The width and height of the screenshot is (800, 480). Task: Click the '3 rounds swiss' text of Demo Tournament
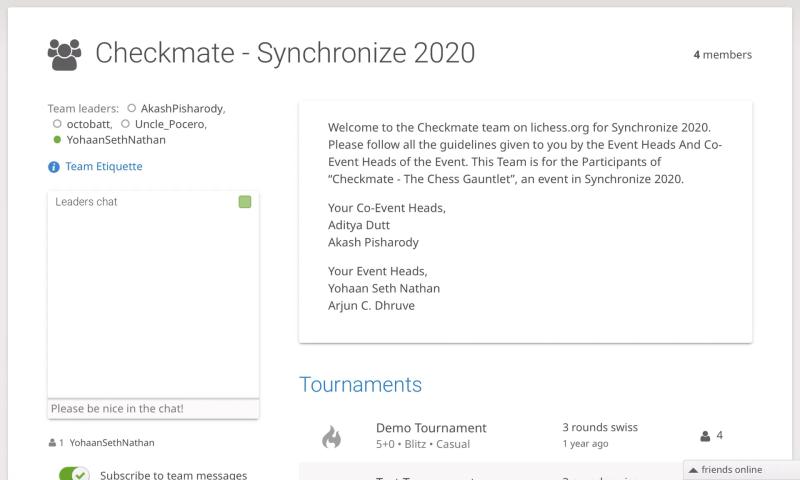[x=600, y=427]
